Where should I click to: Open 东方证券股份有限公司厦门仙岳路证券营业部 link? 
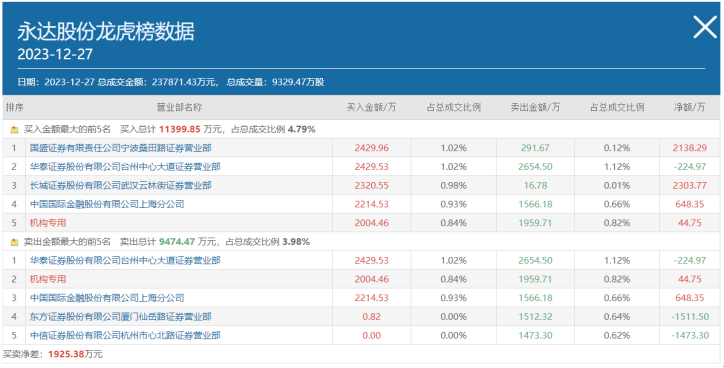point(121,316)
